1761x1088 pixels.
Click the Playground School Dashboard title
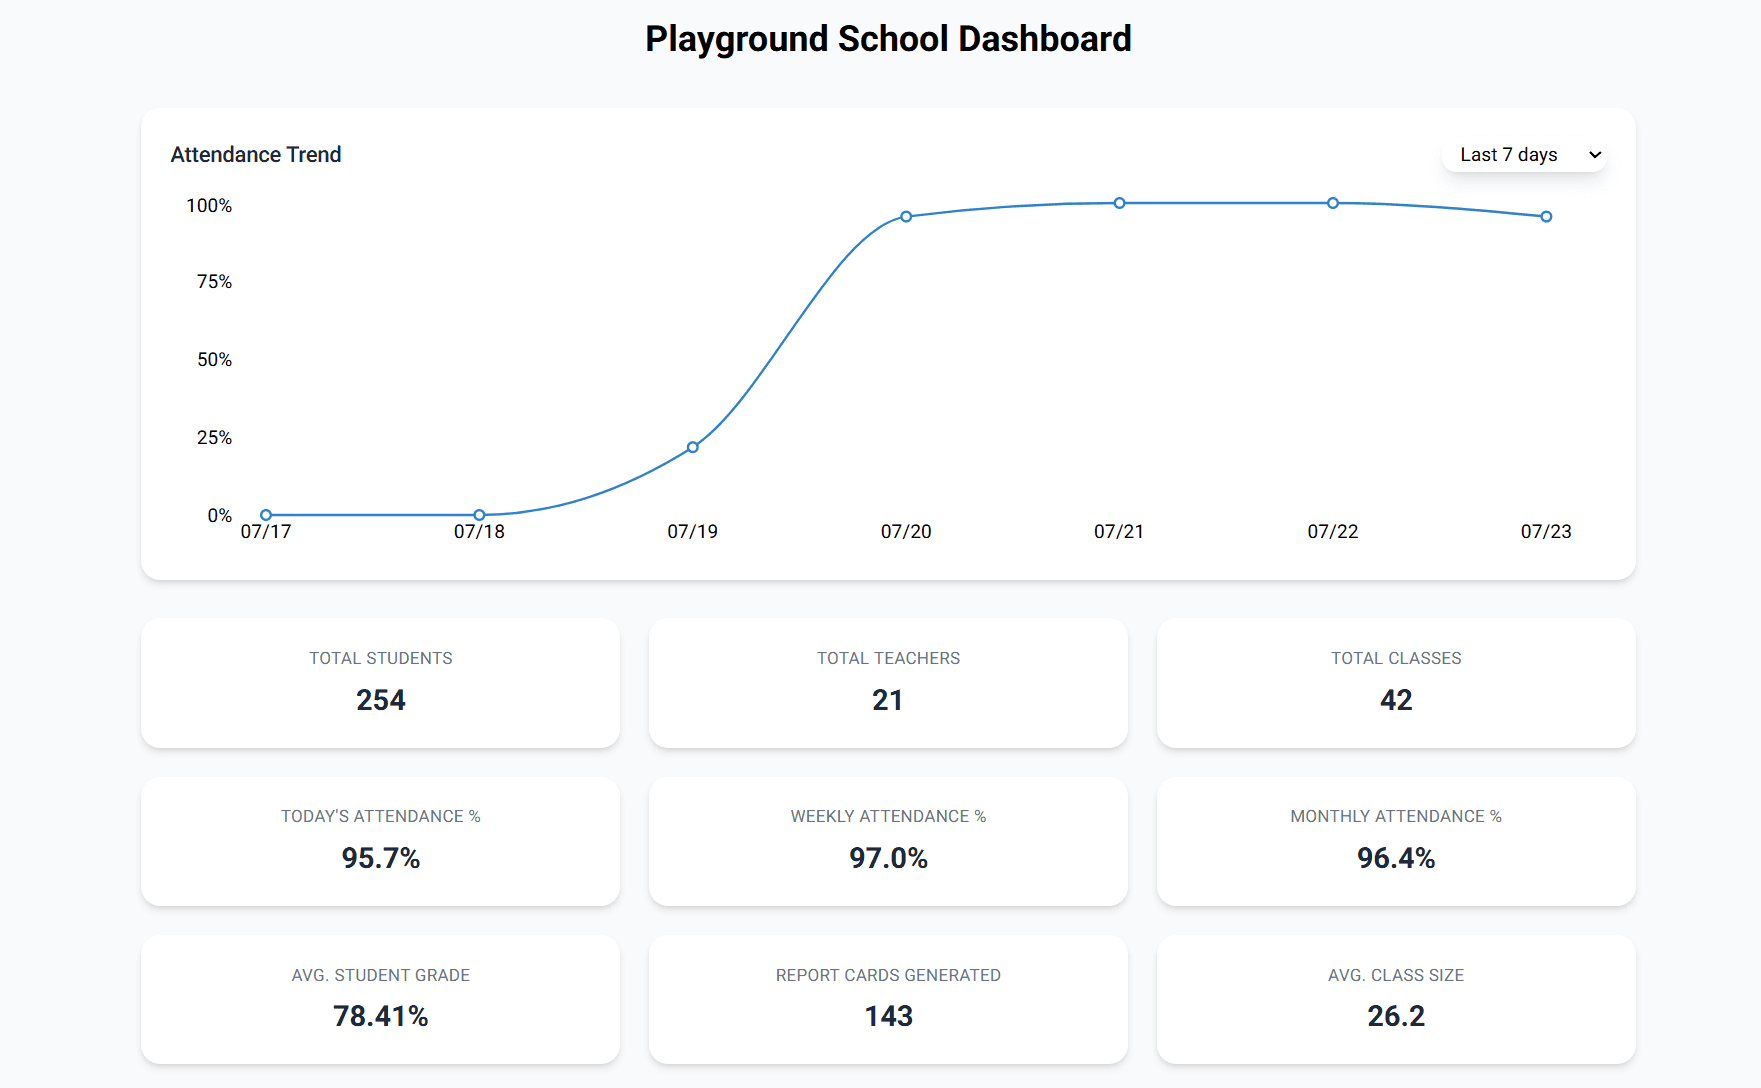888,39
